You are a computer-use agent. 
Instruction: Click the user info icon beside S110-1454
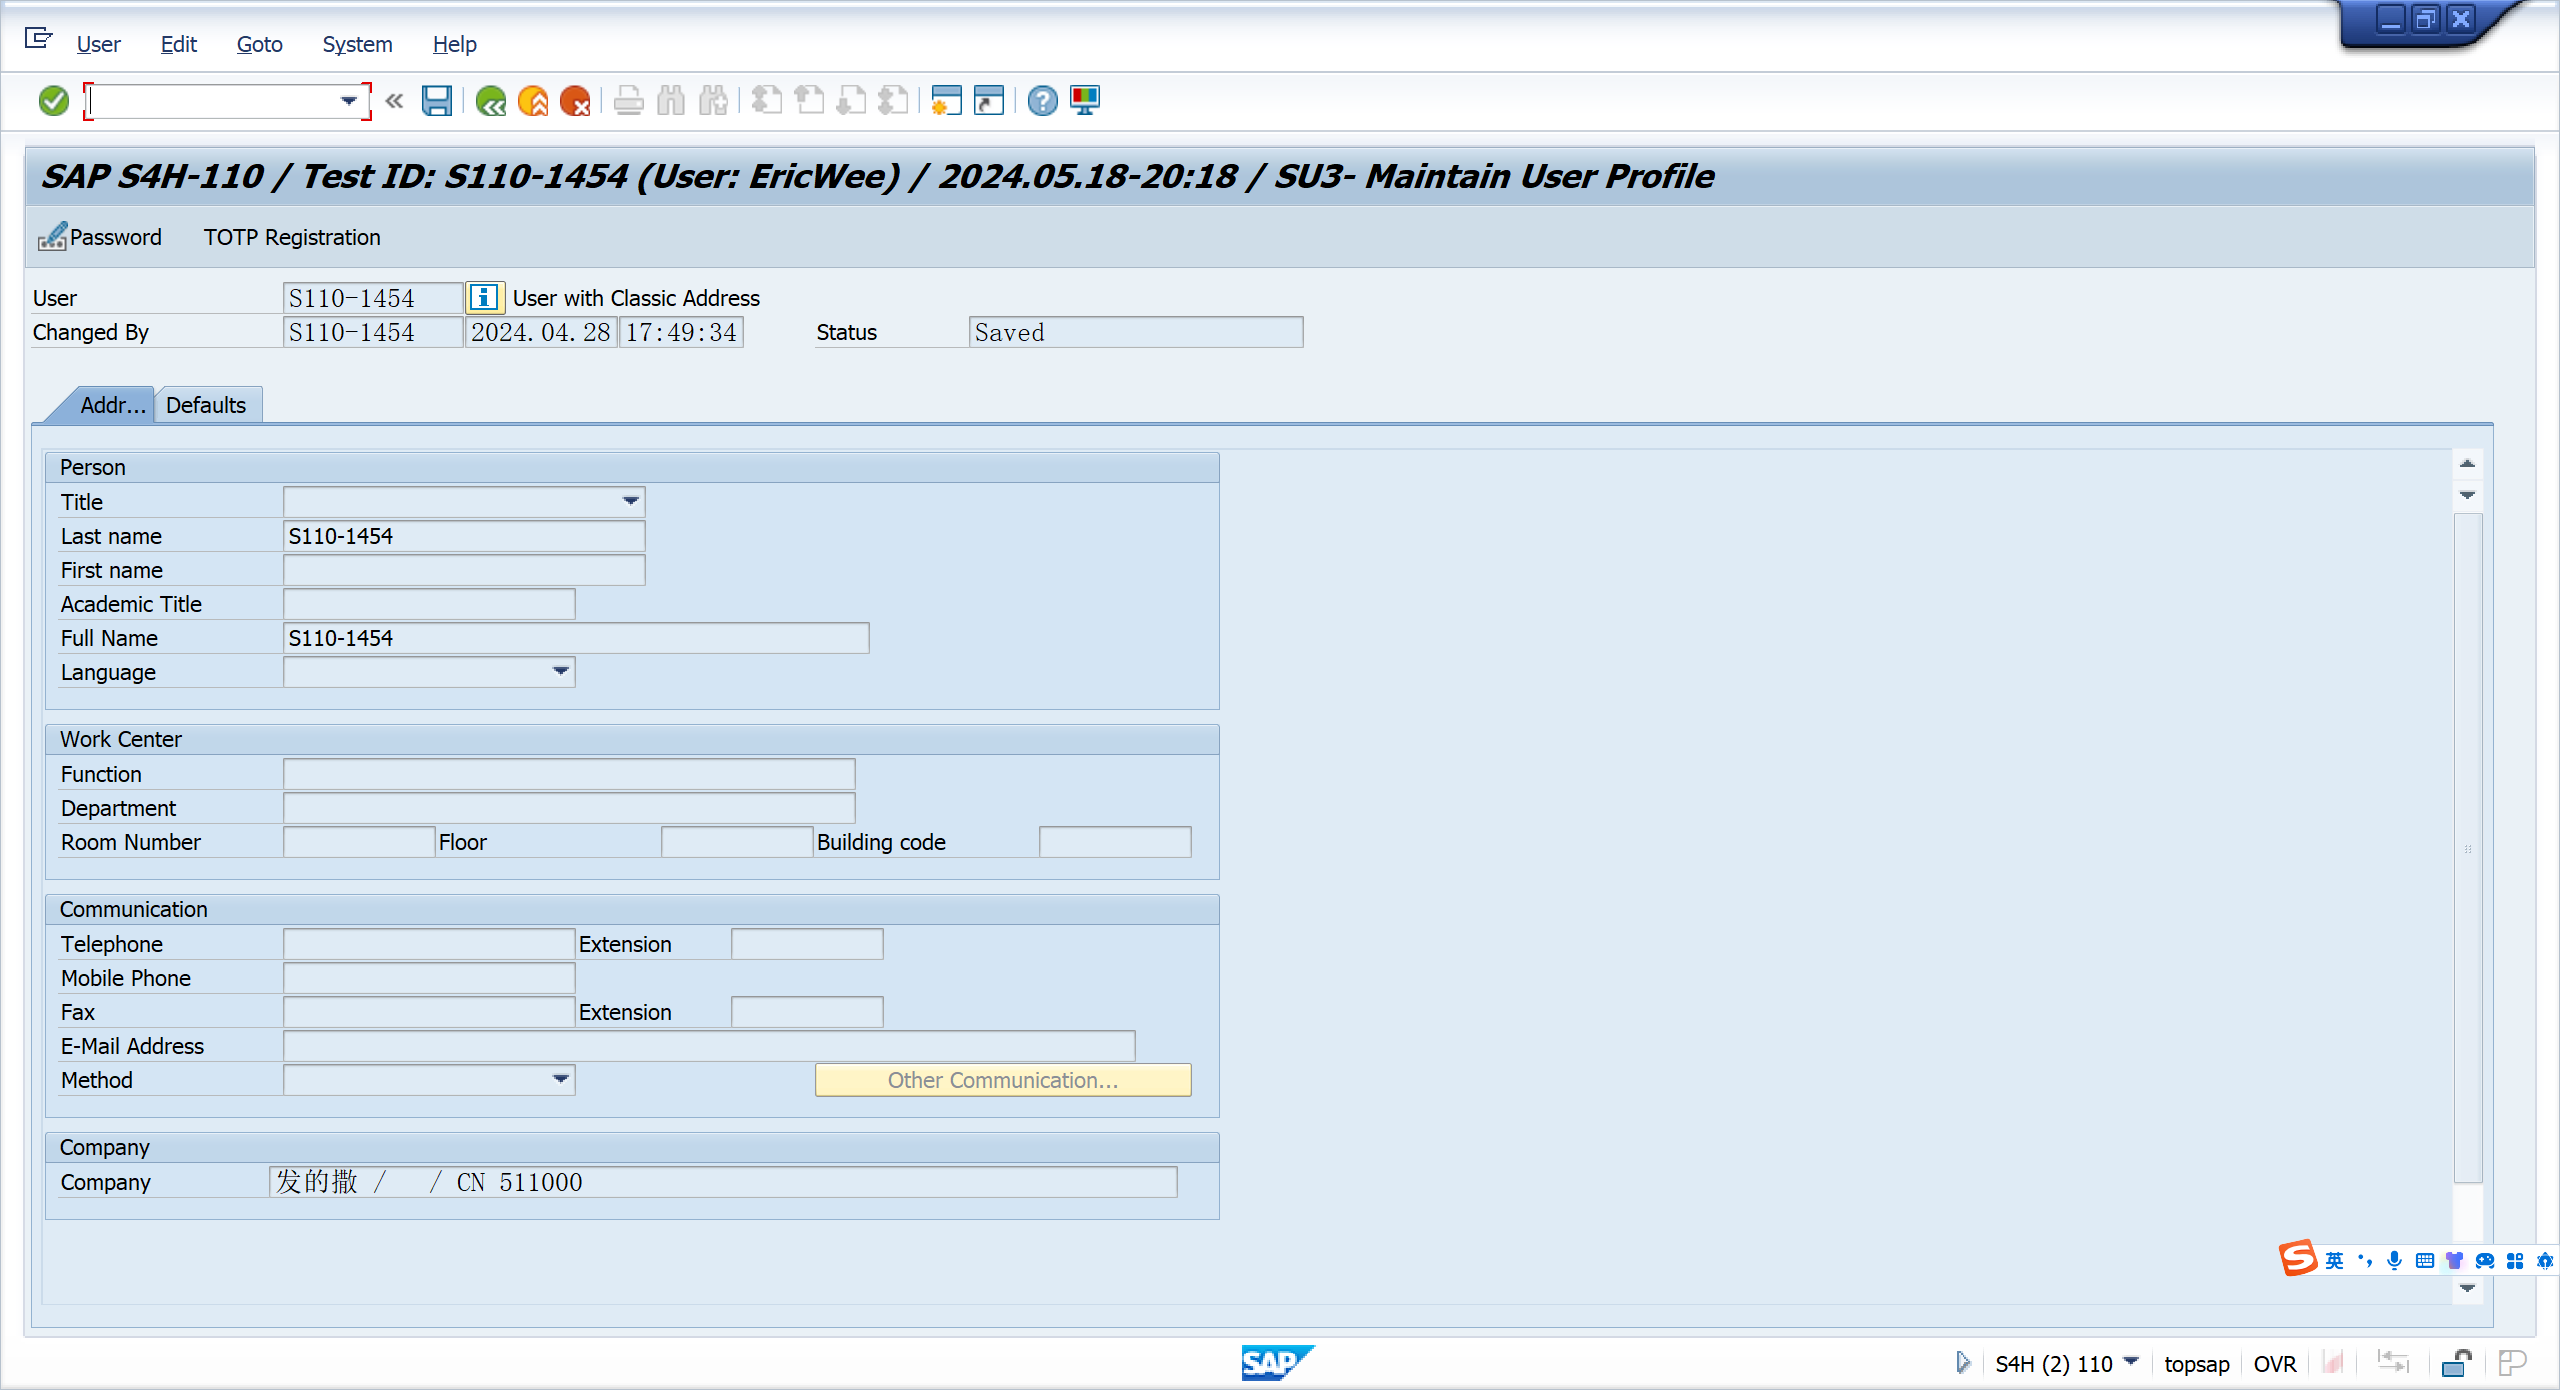[484, 298]
